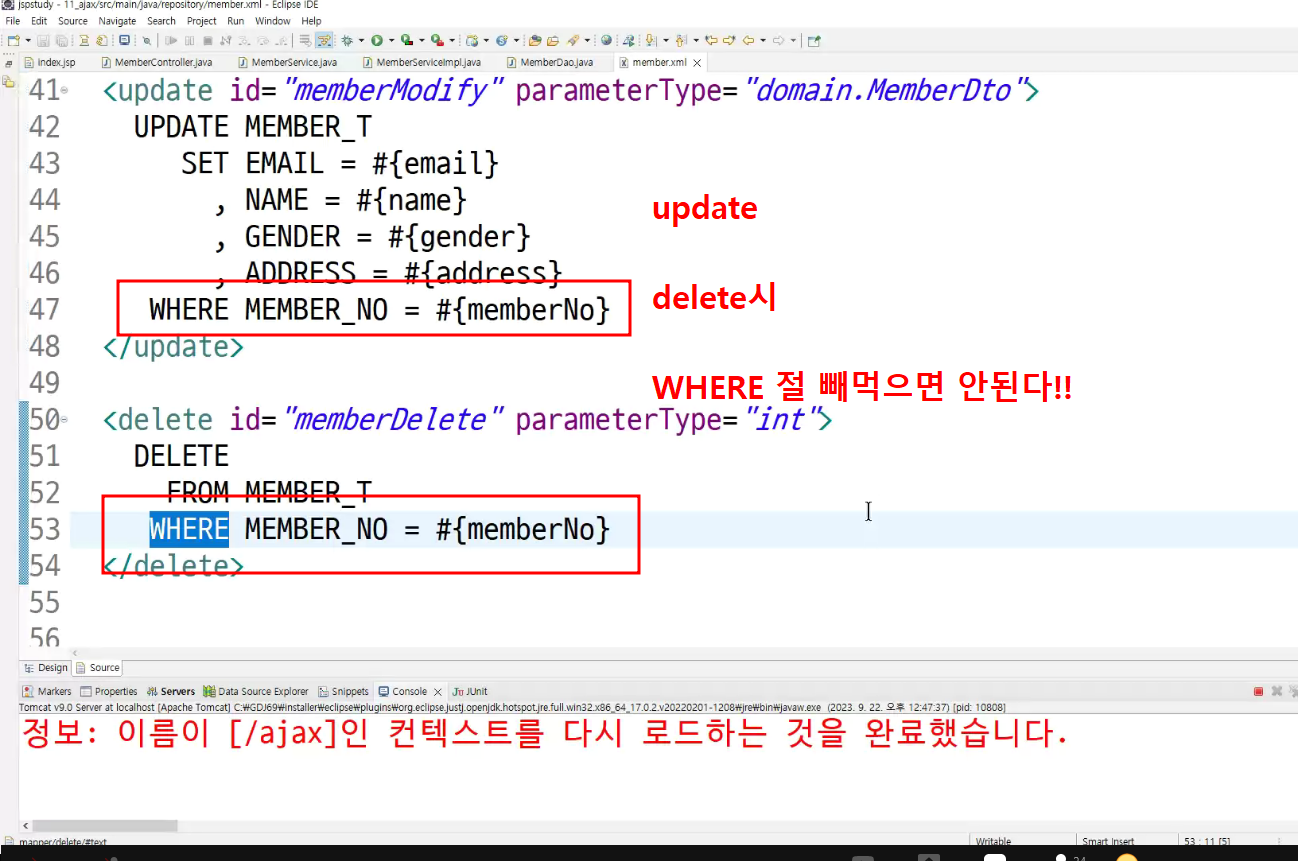Image resolution: width=1298 pixels, height=861 pixels.
Task: Open the Search icon dropdown arrow
Action: point(587,41)
